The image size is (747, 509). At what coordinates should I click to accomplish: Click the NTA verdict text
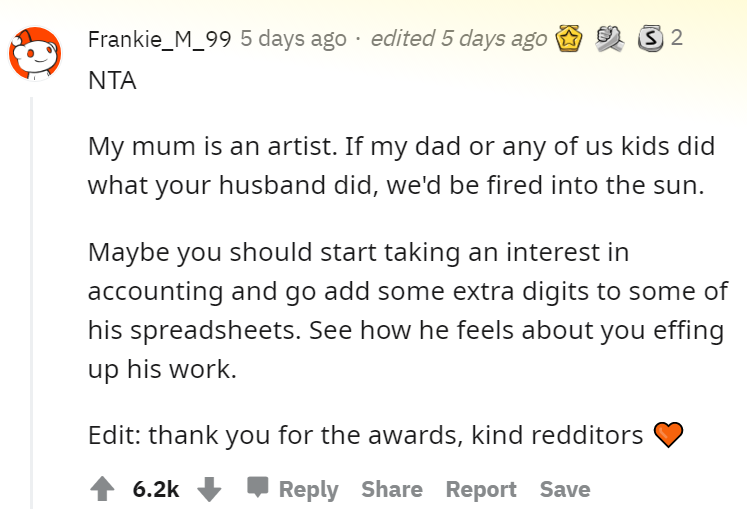click(112, 80)
